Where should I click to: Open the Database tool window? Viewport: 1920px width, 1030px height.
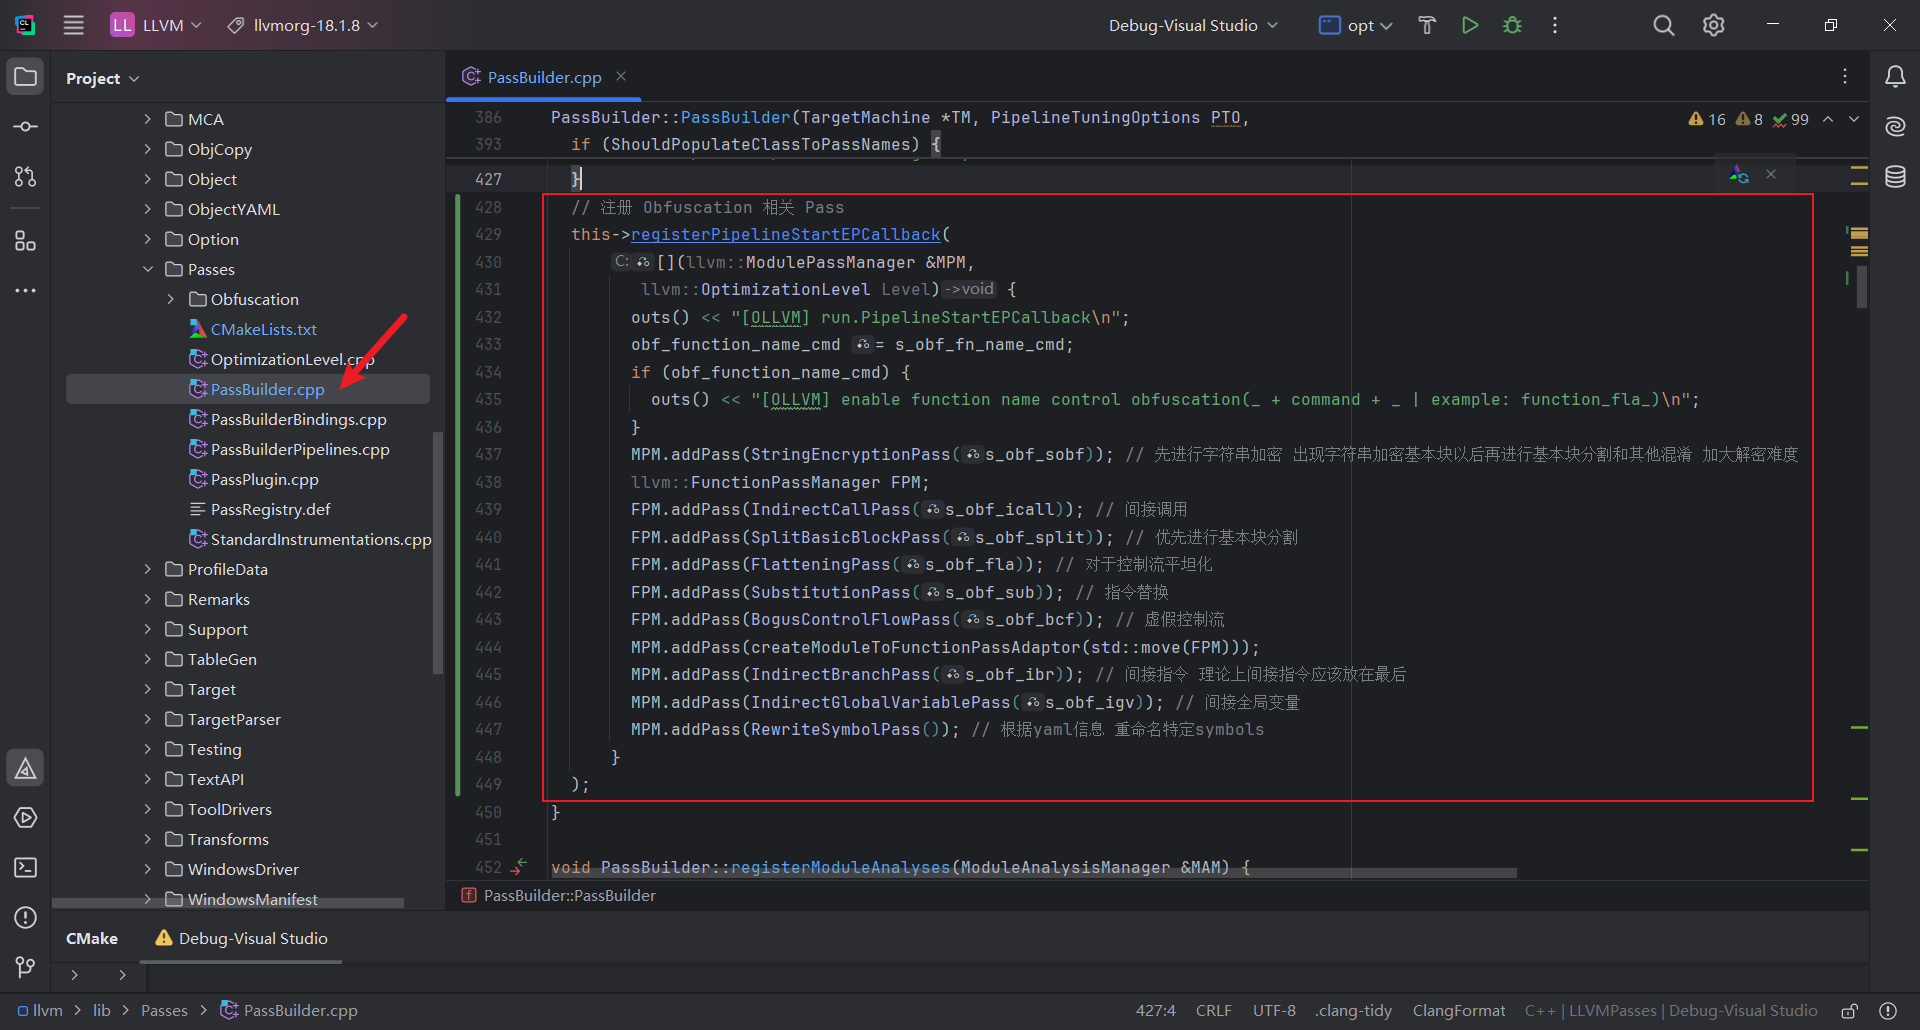pyautogui.click(x=1895, y=177)
